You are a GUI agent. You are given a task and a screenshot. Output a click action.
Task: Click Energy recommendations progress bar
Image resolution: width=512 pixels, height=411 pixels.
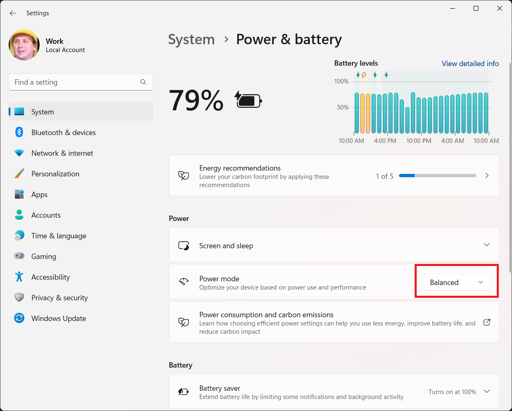tap(437, 175)
